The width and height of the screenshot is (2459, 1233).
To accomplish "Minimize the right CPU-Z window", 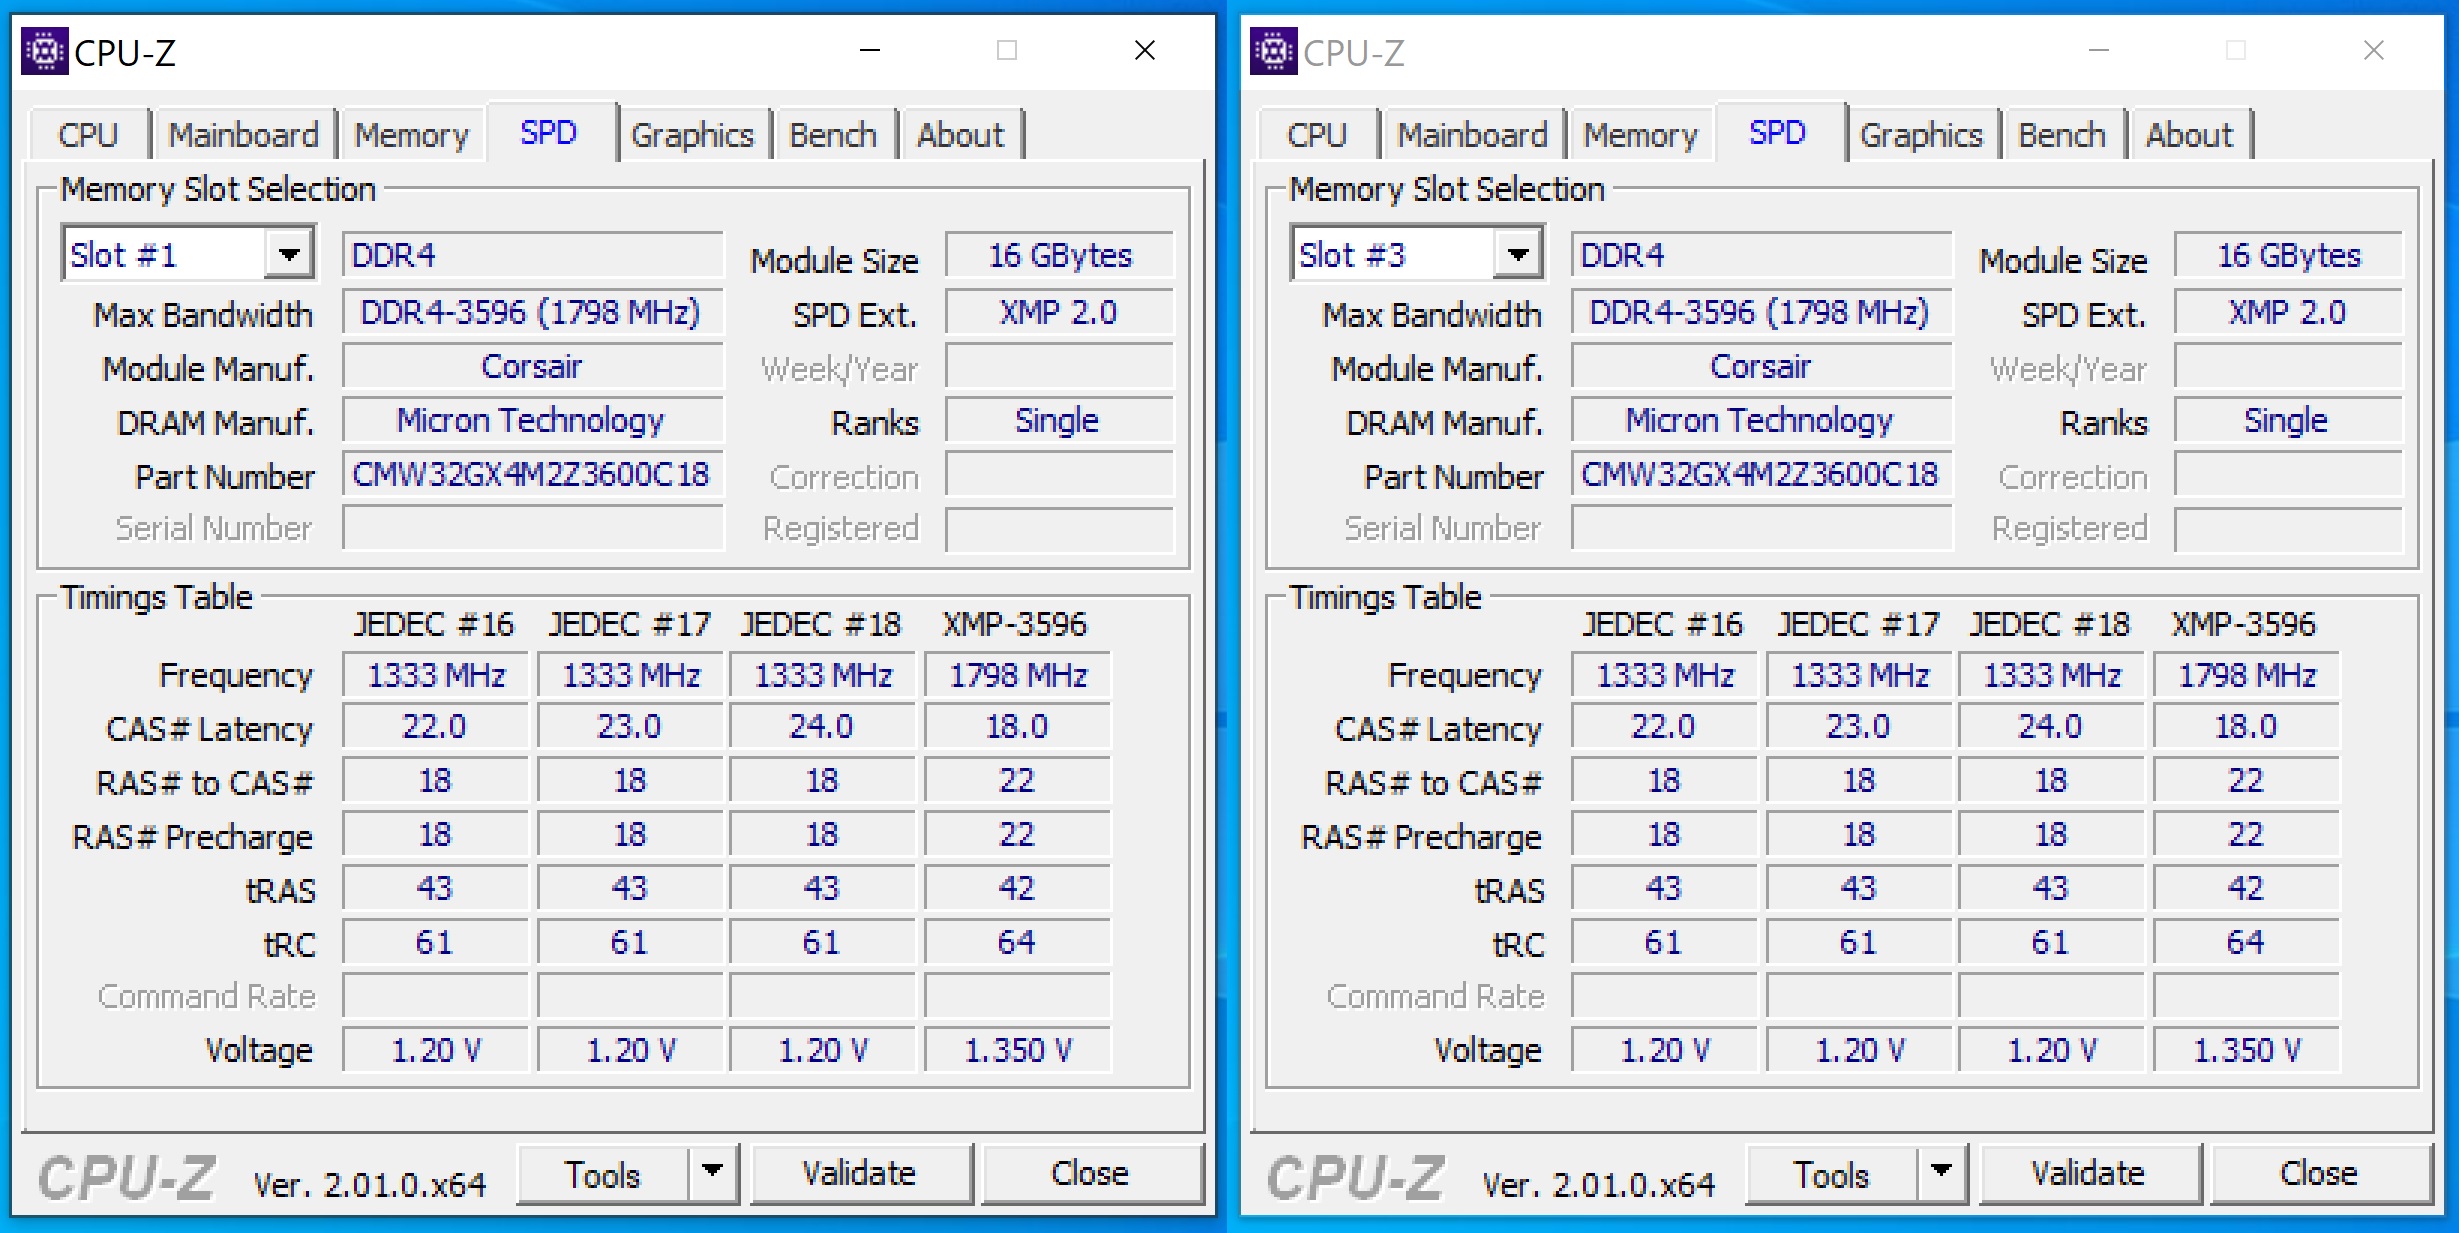I will click(x=2099, y=50).
